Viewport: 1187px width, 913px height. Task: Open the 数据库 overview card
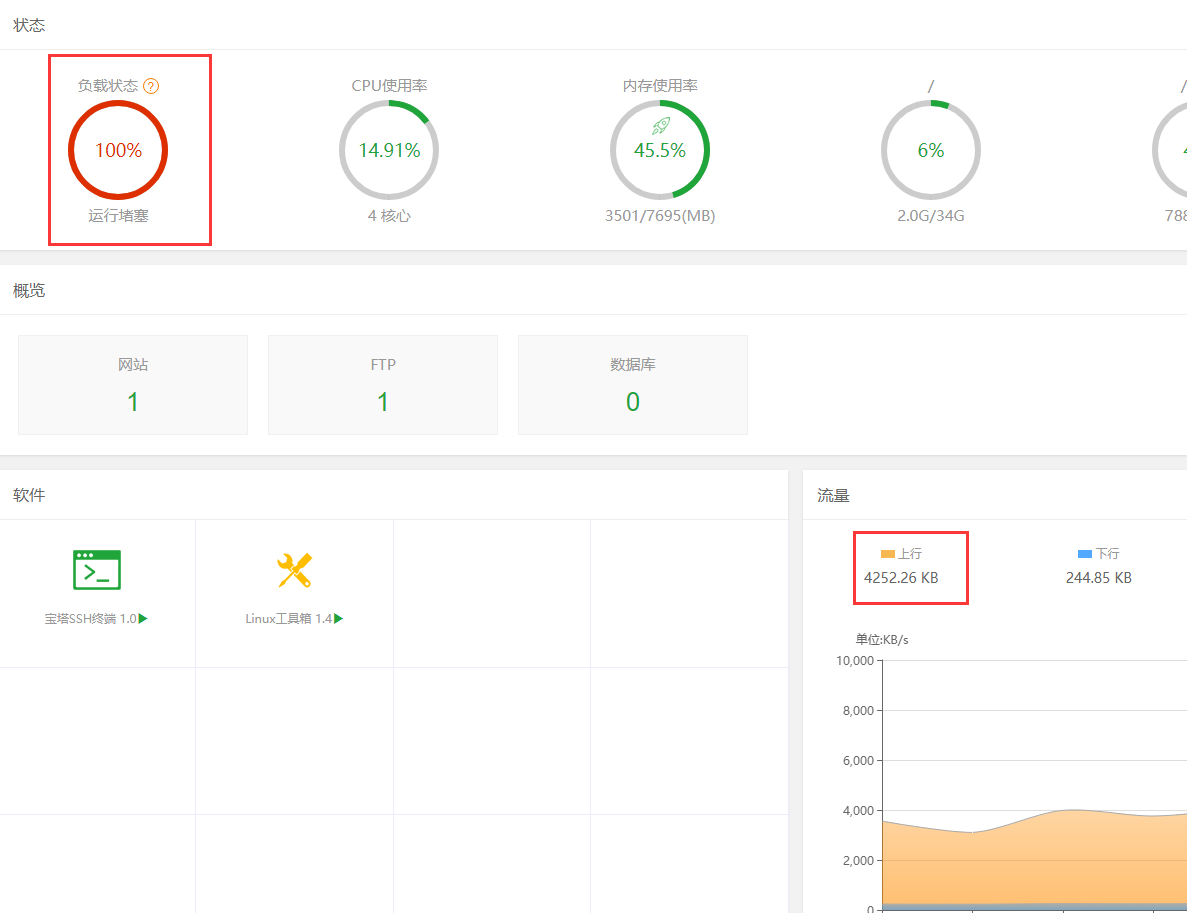pyautogui.click(x=633, y=385)
